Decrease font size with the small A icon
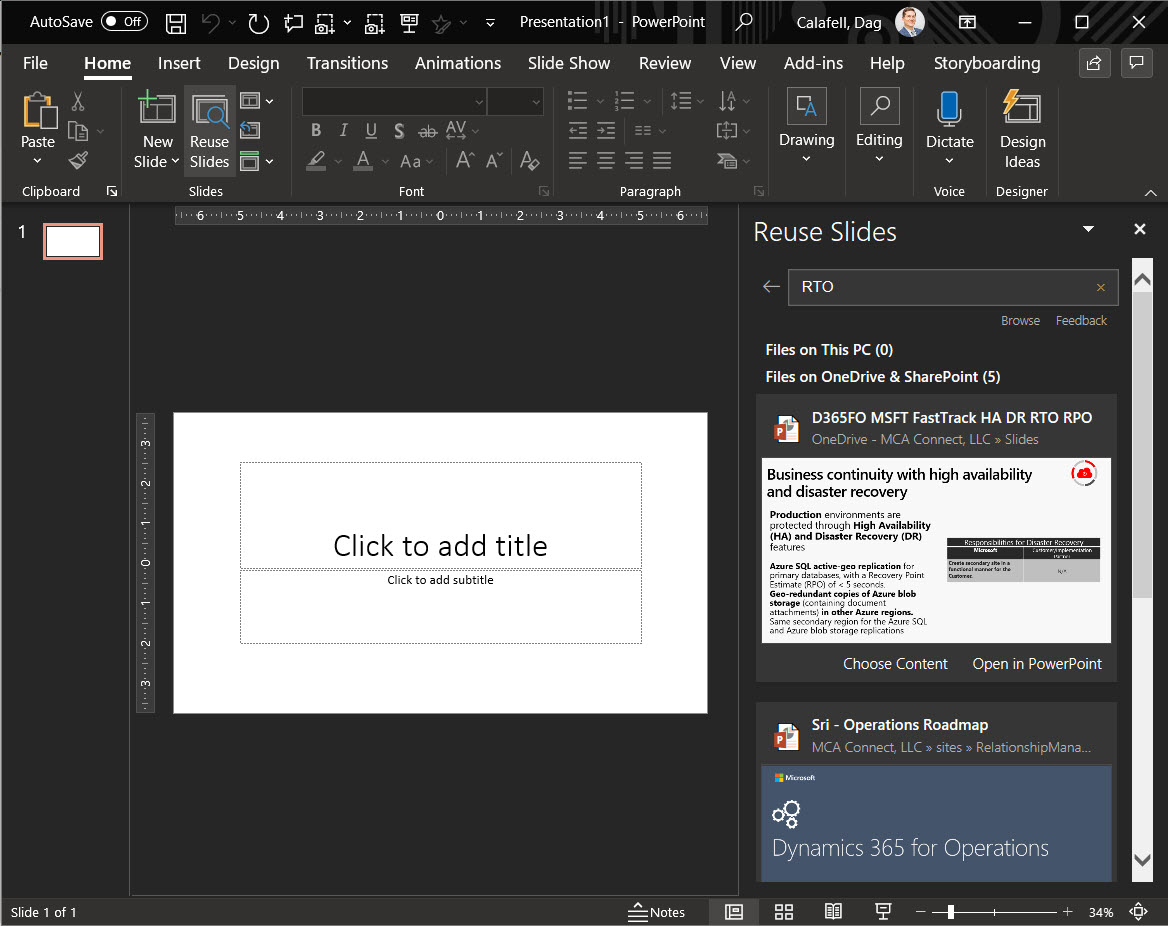Screen dimensions: 1168x926 click(x=495, y=159)
